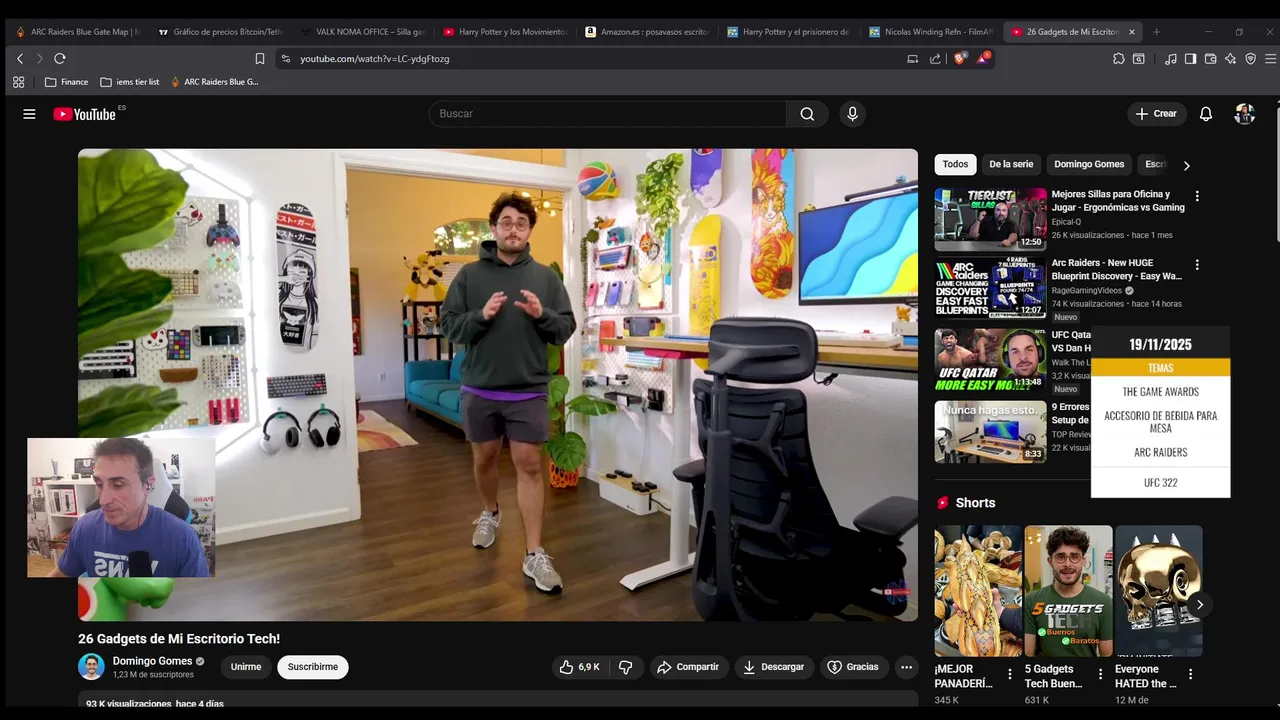Screen dimensions: 1280x720
Task: Open options for Arc Raiders video
Action: click(1197, 265)
